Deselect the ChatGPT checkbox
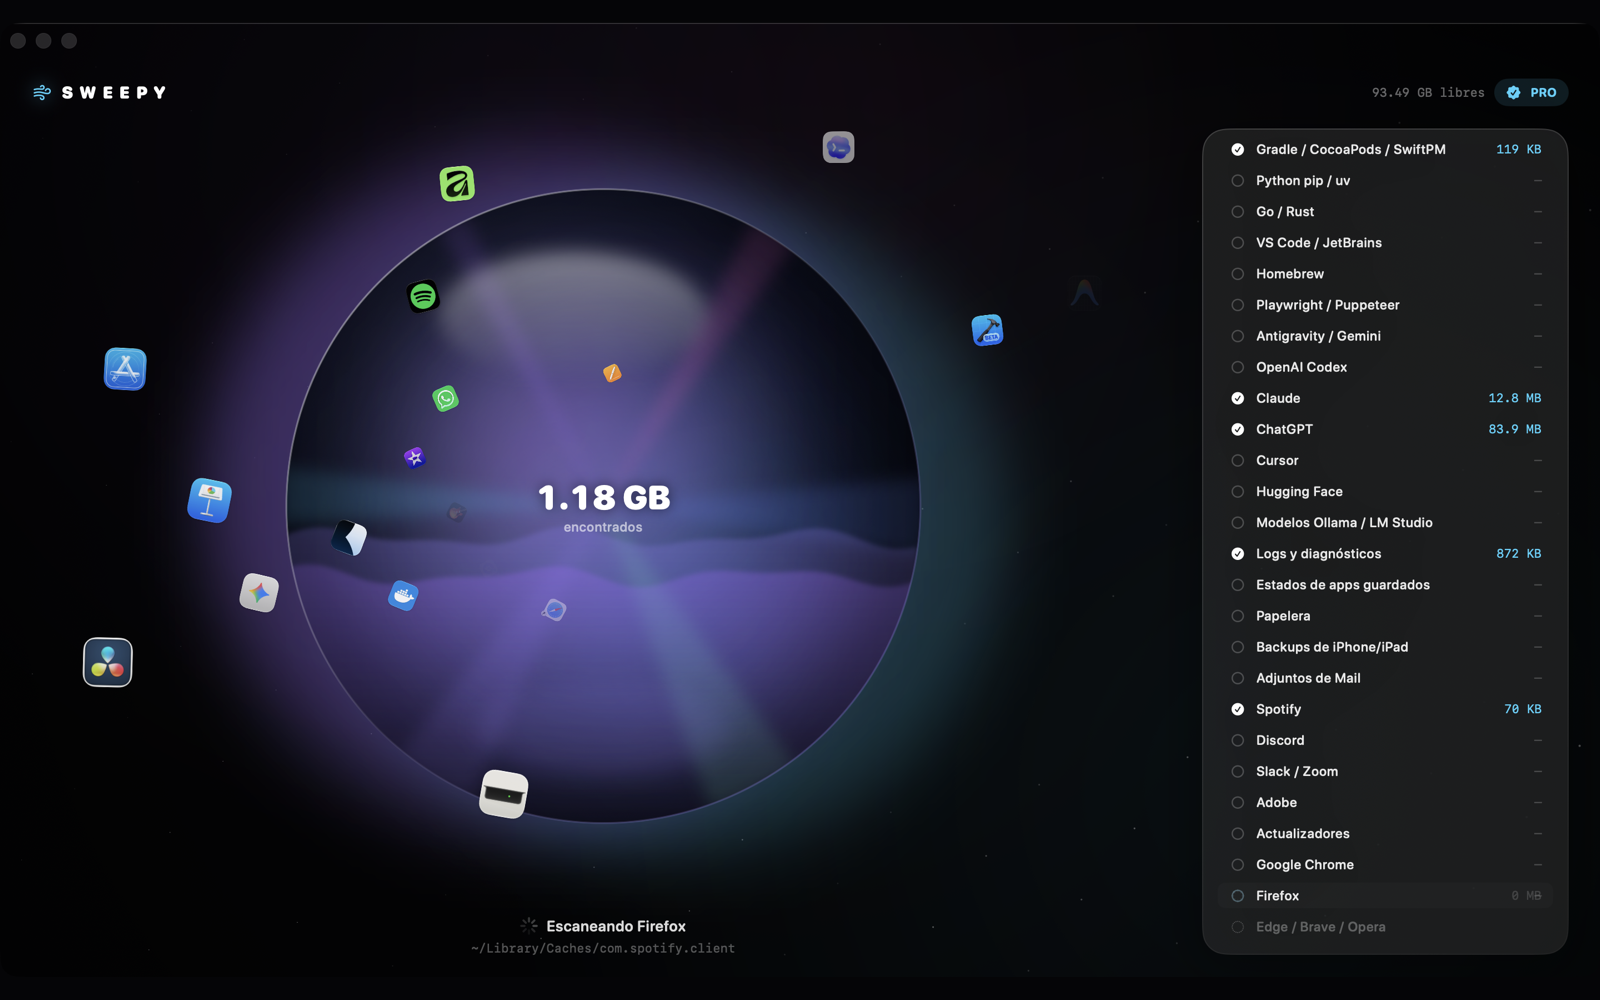 [x=1238, y=429]
